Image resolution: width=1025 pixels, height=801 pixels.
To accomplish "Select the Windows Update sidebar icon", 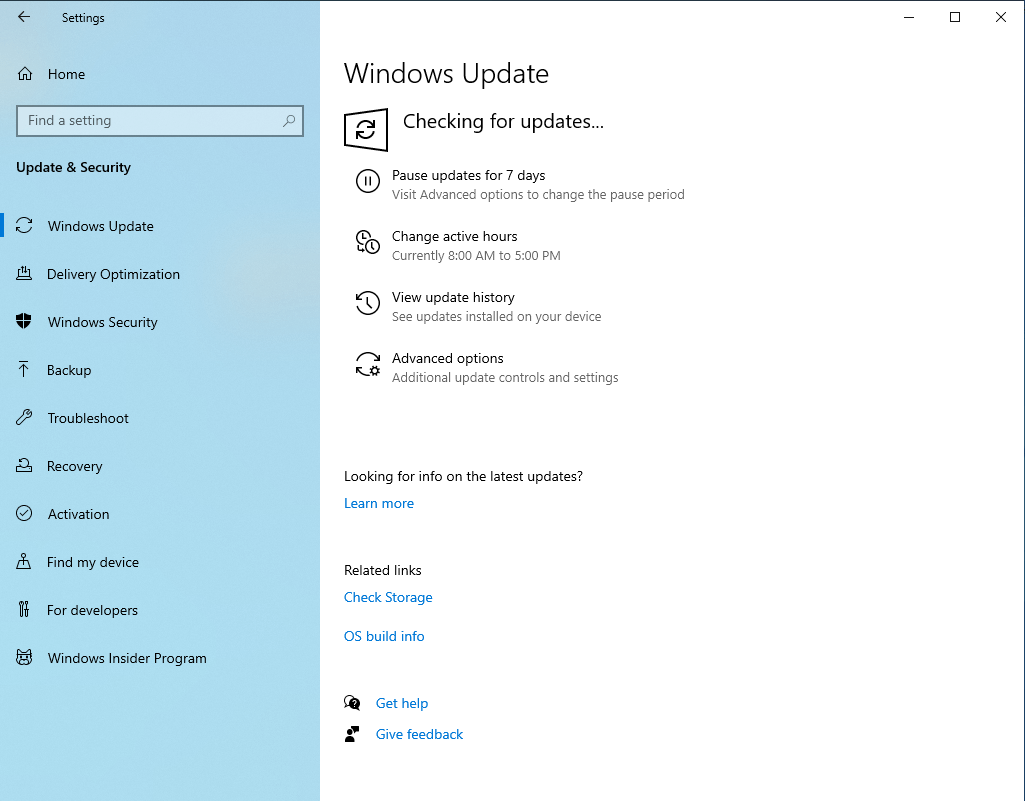I will (24, 226).
